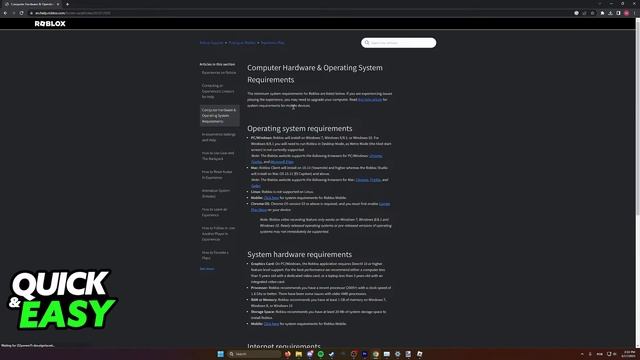Open the Roblox Support breadcrumb link
This screenshot has height=360, width=640.
211,43
